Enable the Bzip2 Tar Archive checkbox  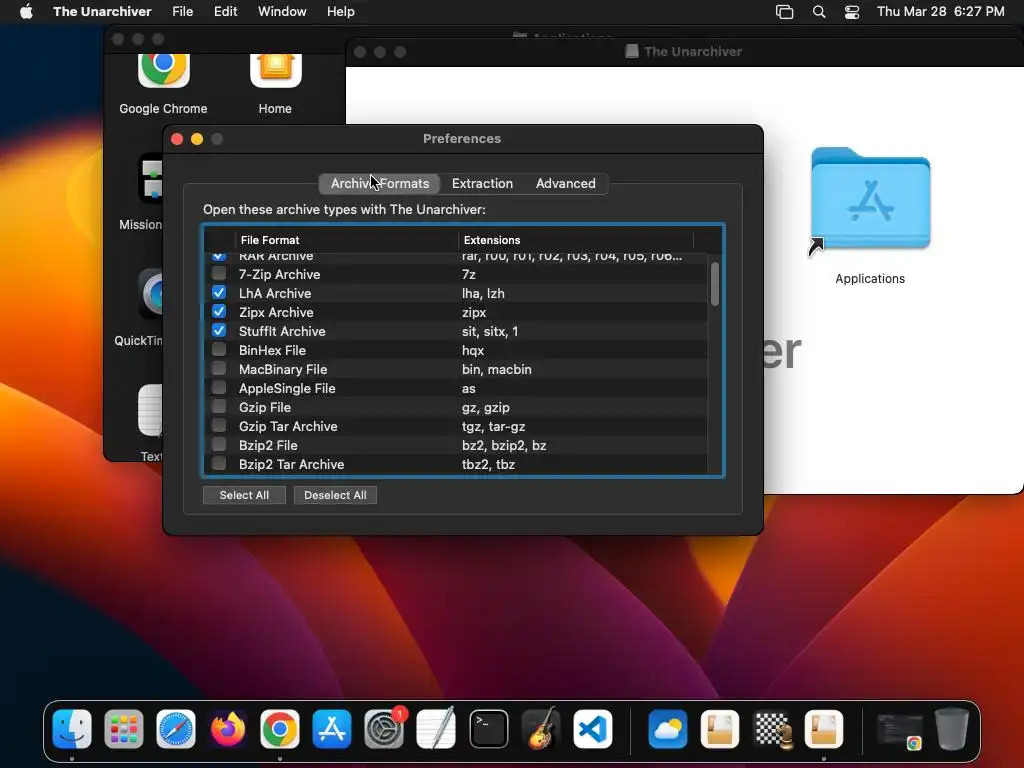[219, 463]
